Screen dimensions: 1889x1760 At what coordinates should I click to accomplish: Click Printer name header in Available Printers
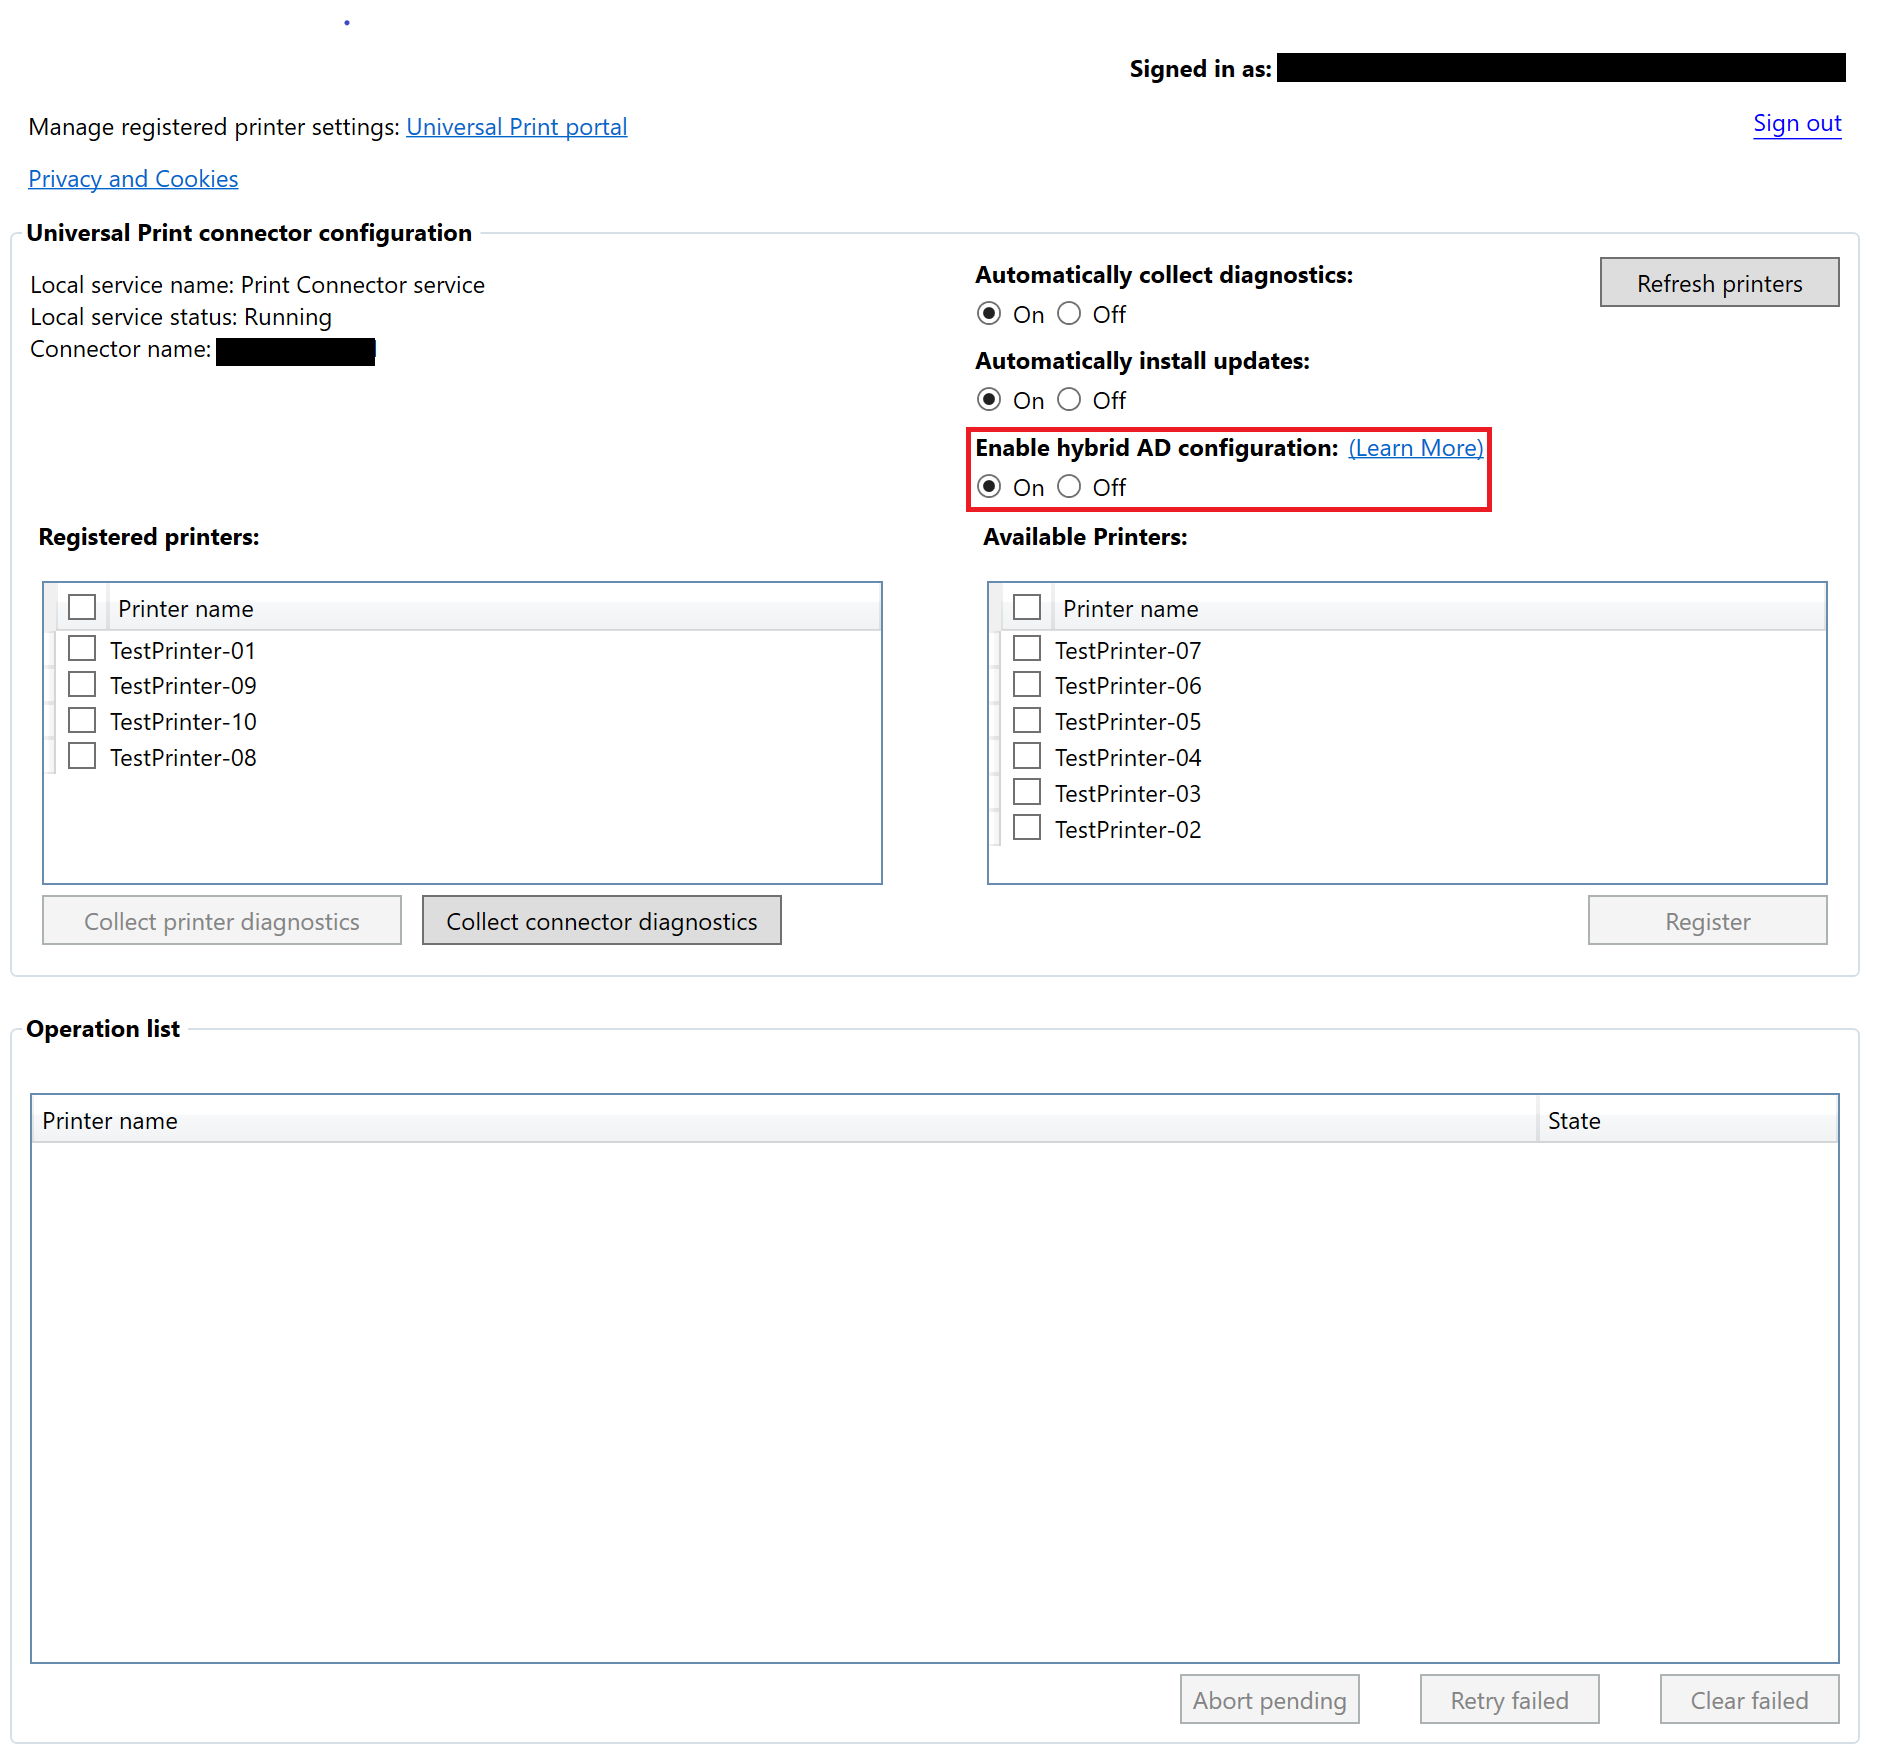coord(1438,608)
